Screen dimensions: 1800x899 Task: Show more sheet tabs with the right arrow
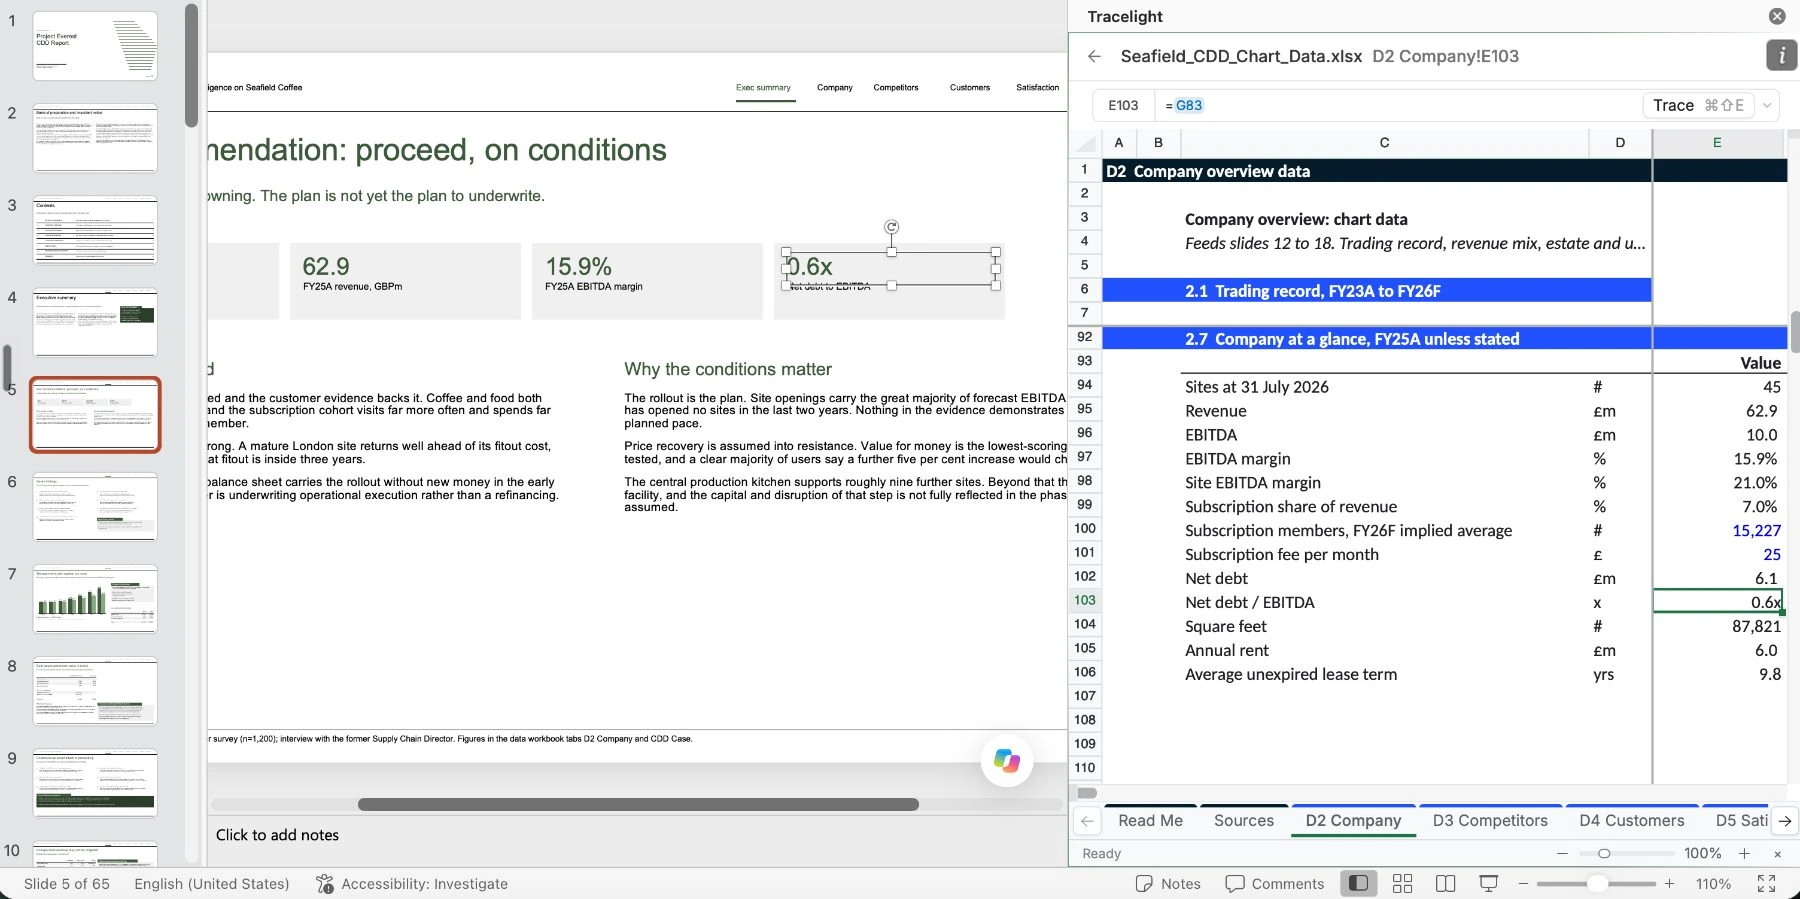coord(1785,821)
